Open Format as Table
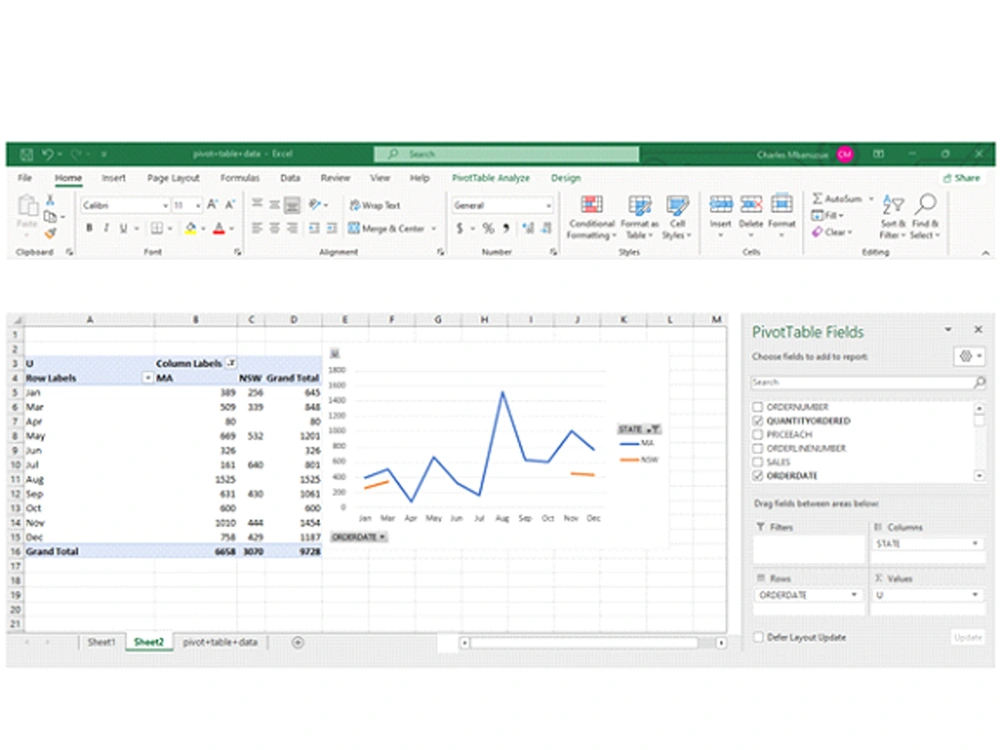Image resolution: width=1000 pixels, height=750 pixels. pos(640,217)
